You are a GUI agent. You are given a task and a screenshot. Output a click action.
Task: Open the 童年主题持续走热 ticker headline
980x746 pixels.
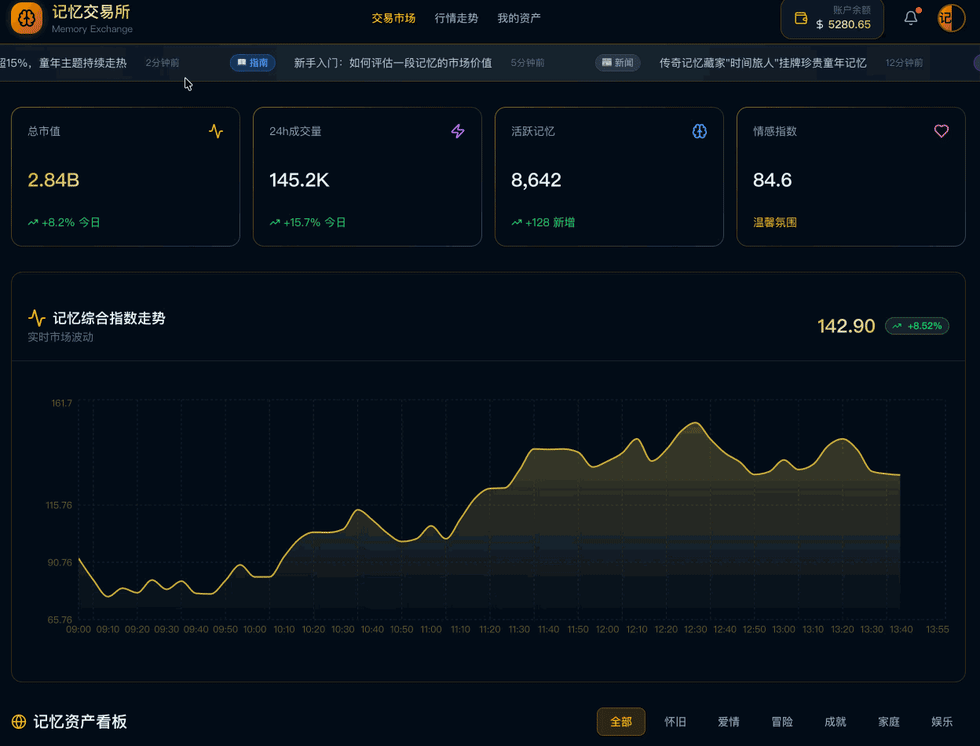(63, 62)
